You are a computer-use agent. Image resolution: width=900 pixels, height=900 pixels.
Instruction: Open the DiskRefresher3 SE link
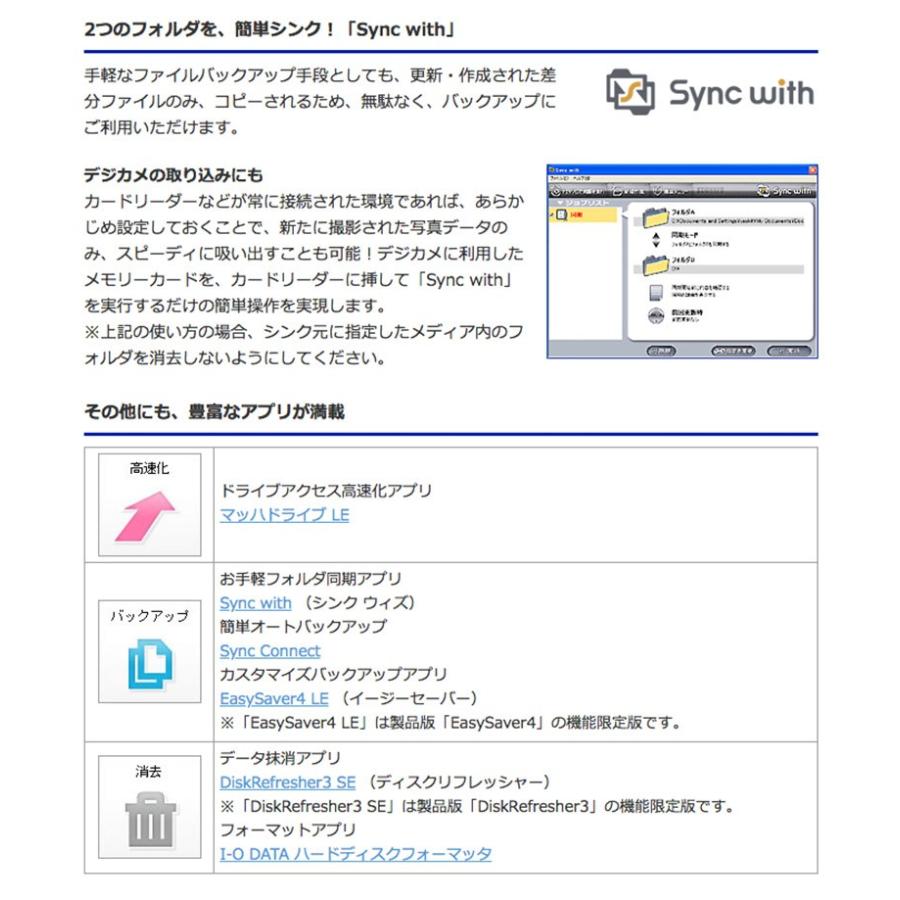click(x=287, y=782)
